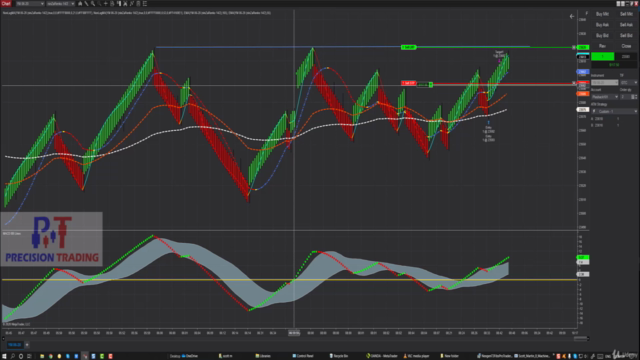Image resolution: width=640 pixels, height=360 pixels.
Task: Click the green value marker in indicator panel
Action: [583, 257]
